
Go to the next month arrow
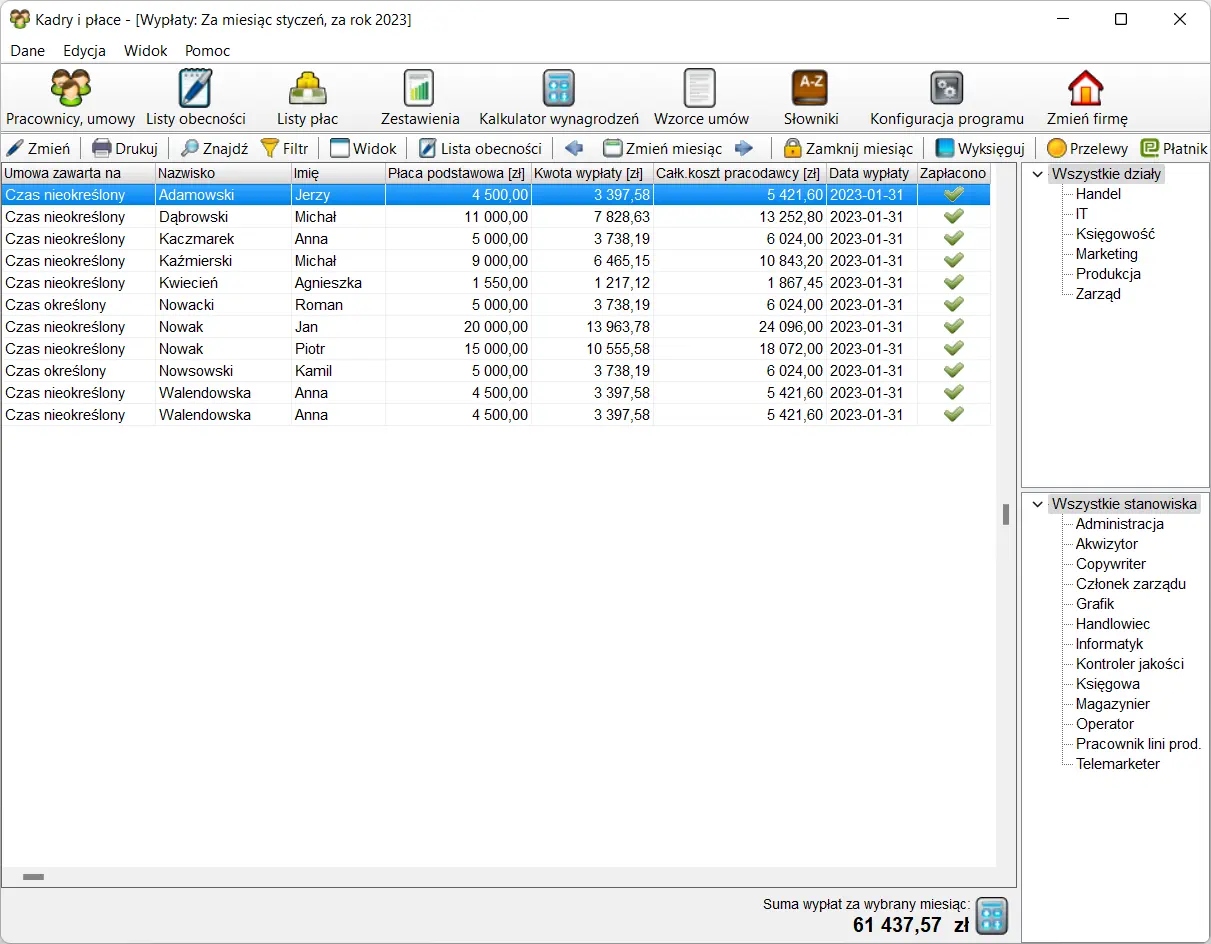[x=743, y=149]
